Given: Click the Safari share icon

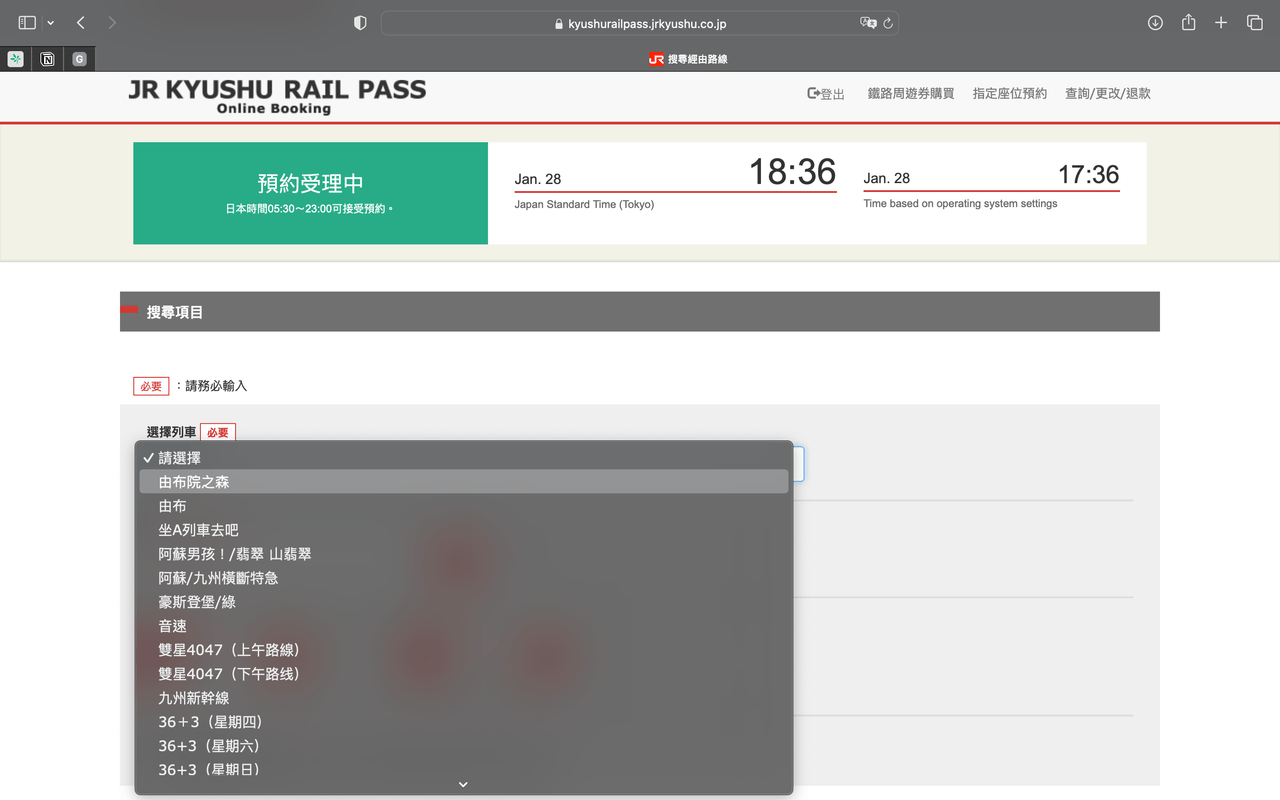Looking at the screenshot, I should [x=1188, y=22].
